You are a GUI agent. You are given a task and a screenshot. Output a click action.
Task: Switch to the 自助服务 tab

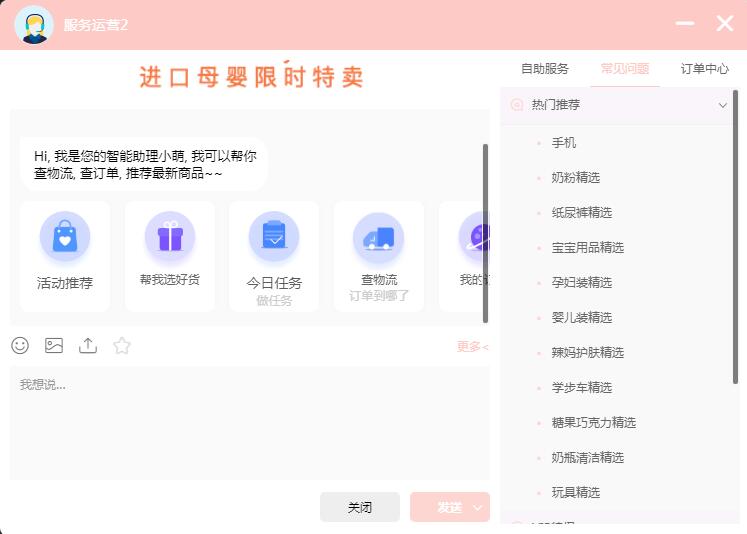pyautogui.click(x=545, y=69)
